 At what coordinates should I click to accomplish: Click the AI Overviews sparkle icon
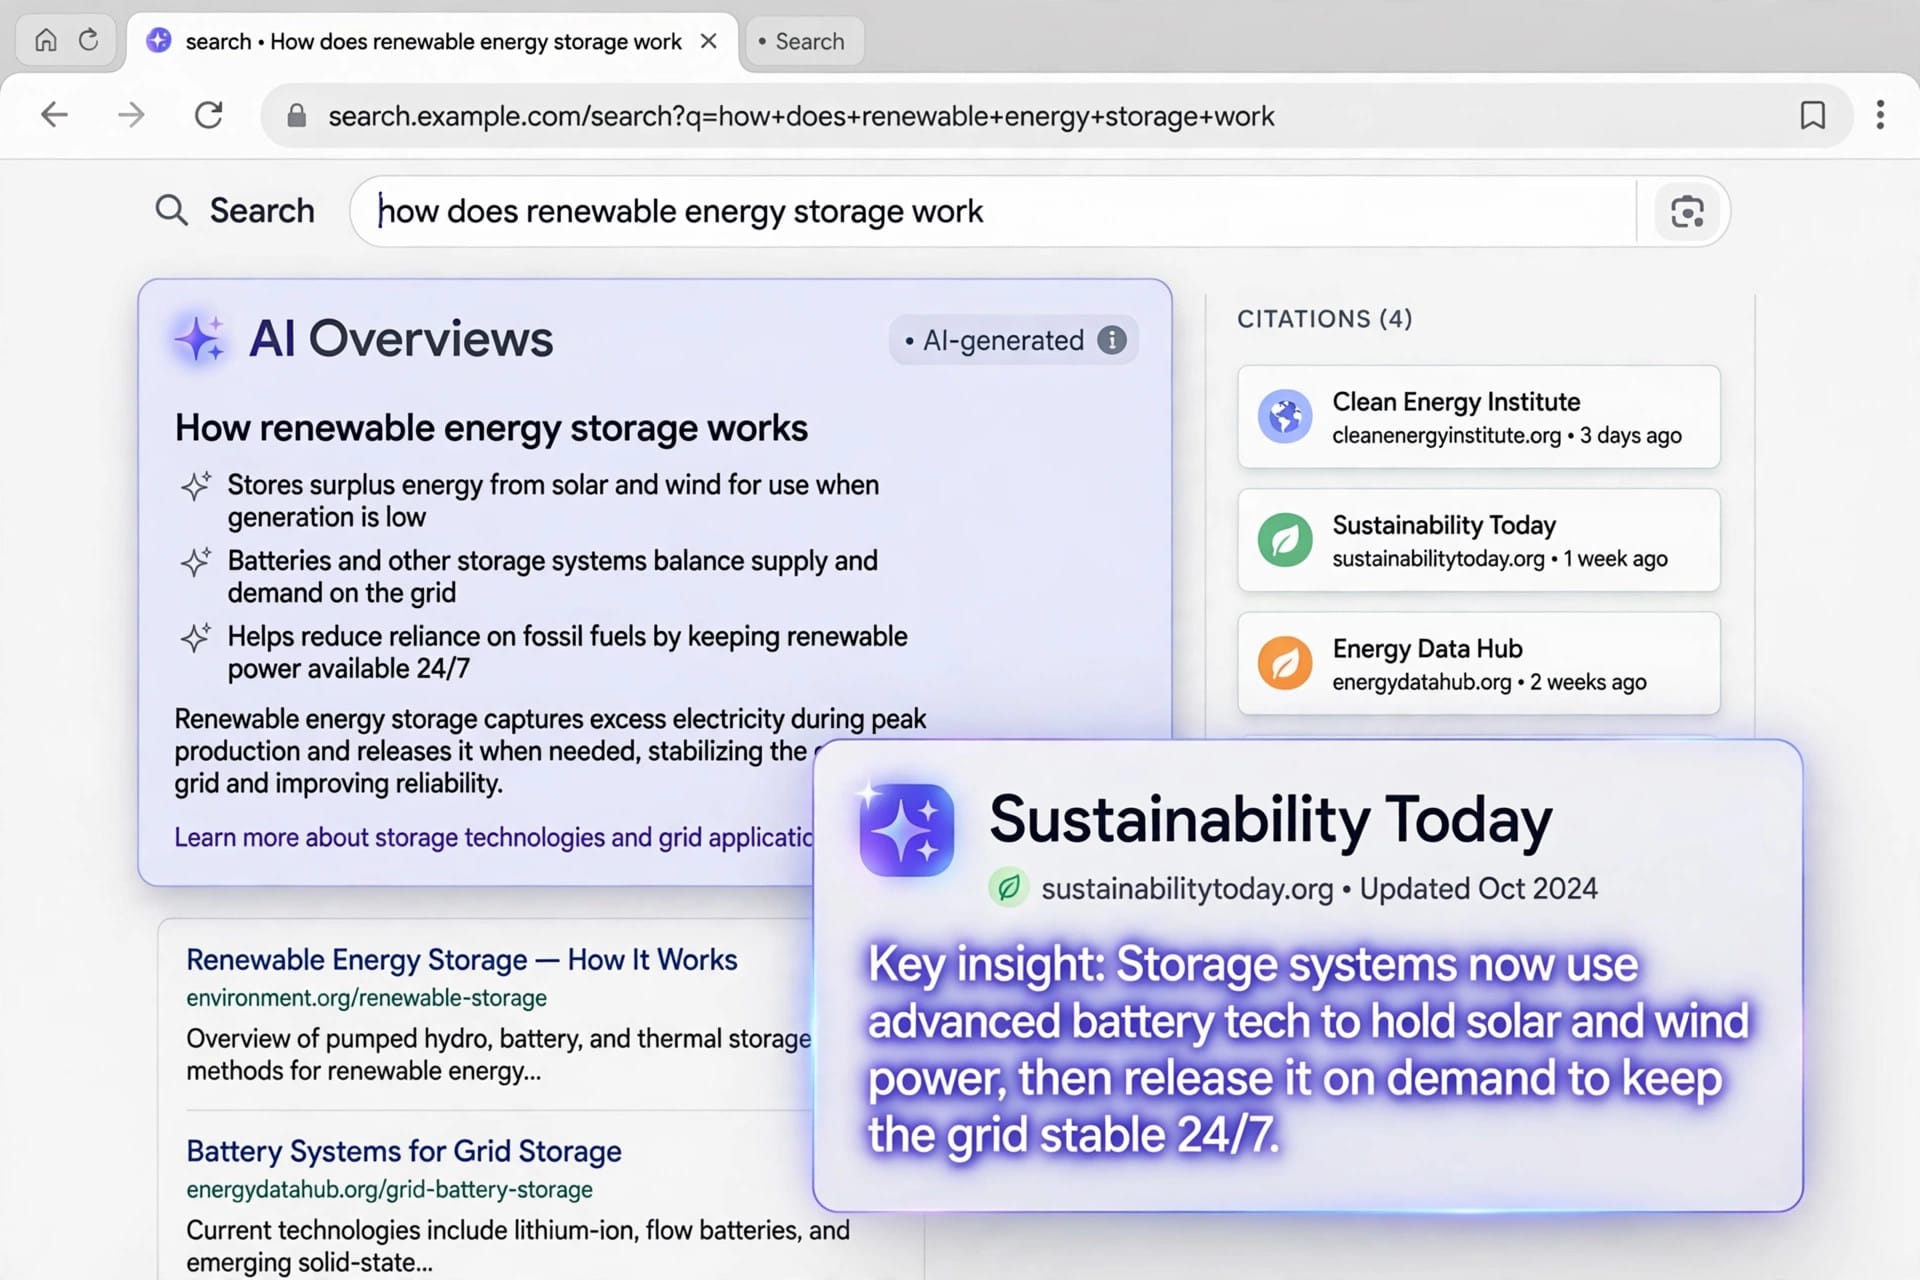(199, 339)
